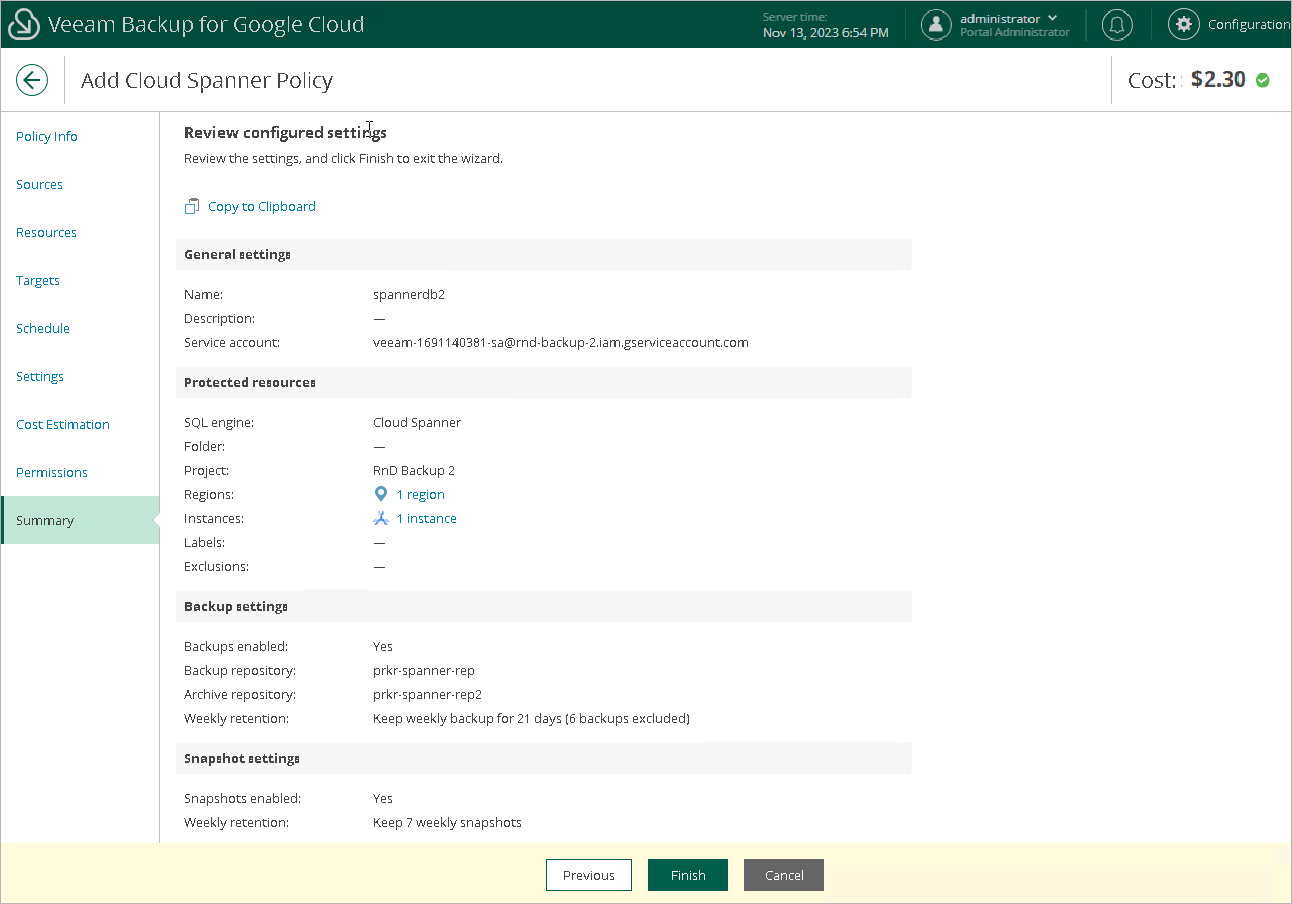The height and width of the screenshot is (904, 1292).
Task: Click the green cost status checkmark
Action: coord(1262,80)
